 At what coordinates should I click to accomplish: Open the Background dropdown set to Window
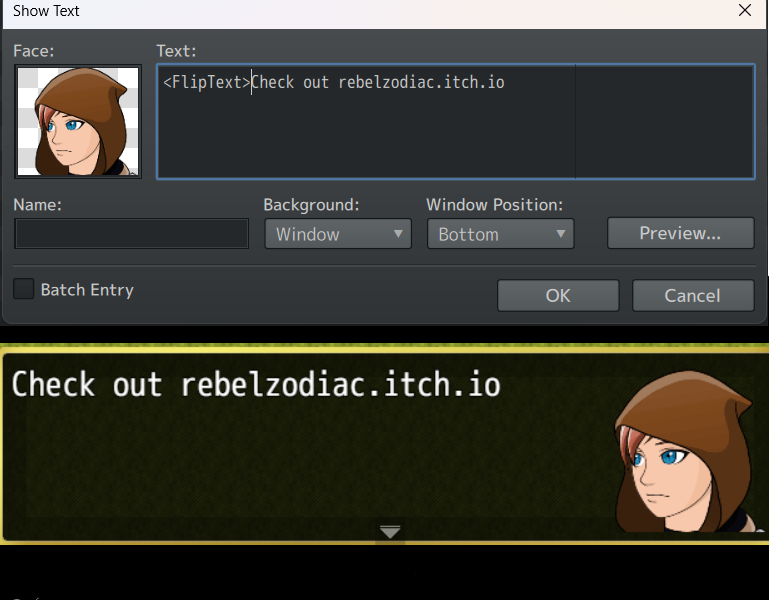click(338, 234)
